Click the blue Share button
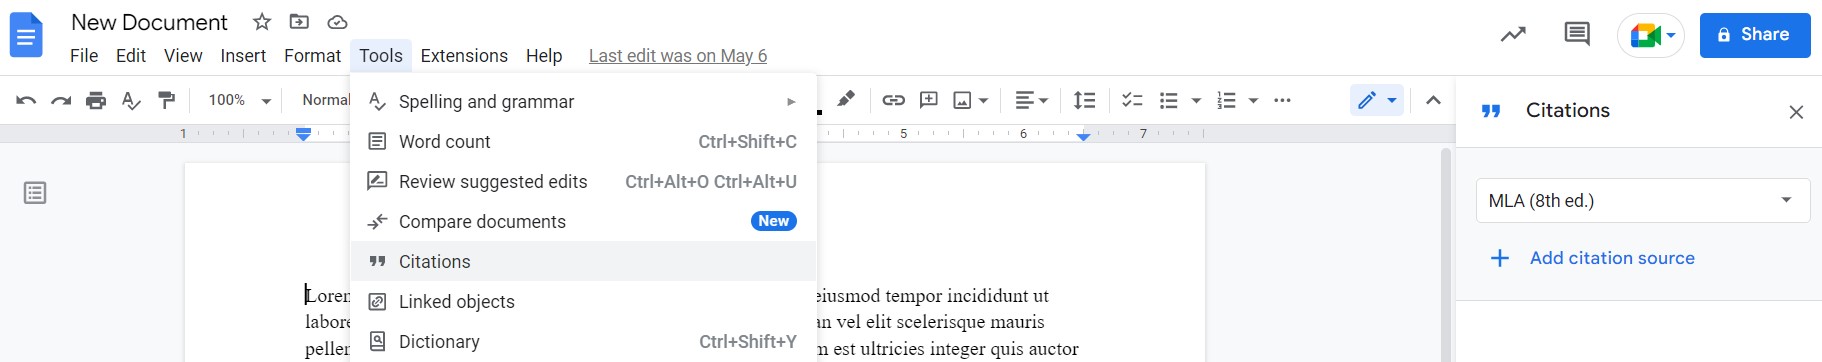Screen dimensions: 1822x362 tap(1755, 35)
